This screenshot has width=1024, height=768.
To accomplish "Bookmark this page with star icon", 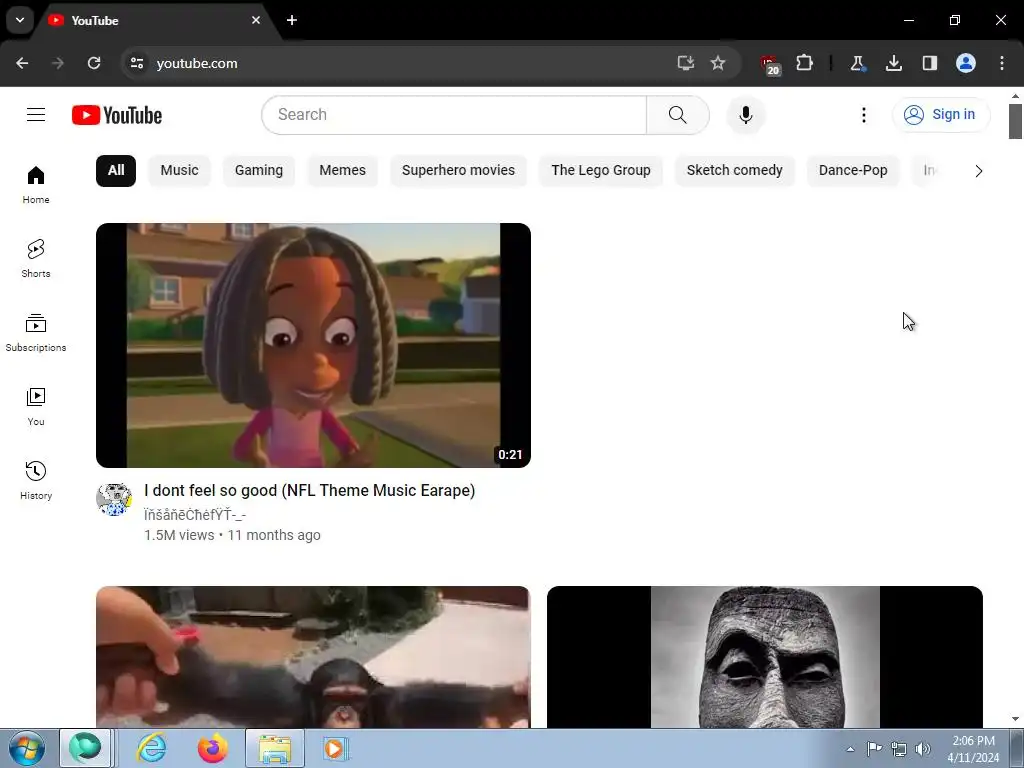I will pyautogui.click(x=718, y=63).
